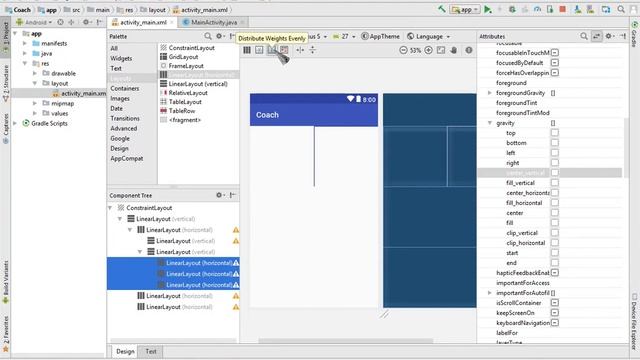Click the horizontal scrollbar below design preview
Screen dimensions: 640x360
[x=346, y=340]
